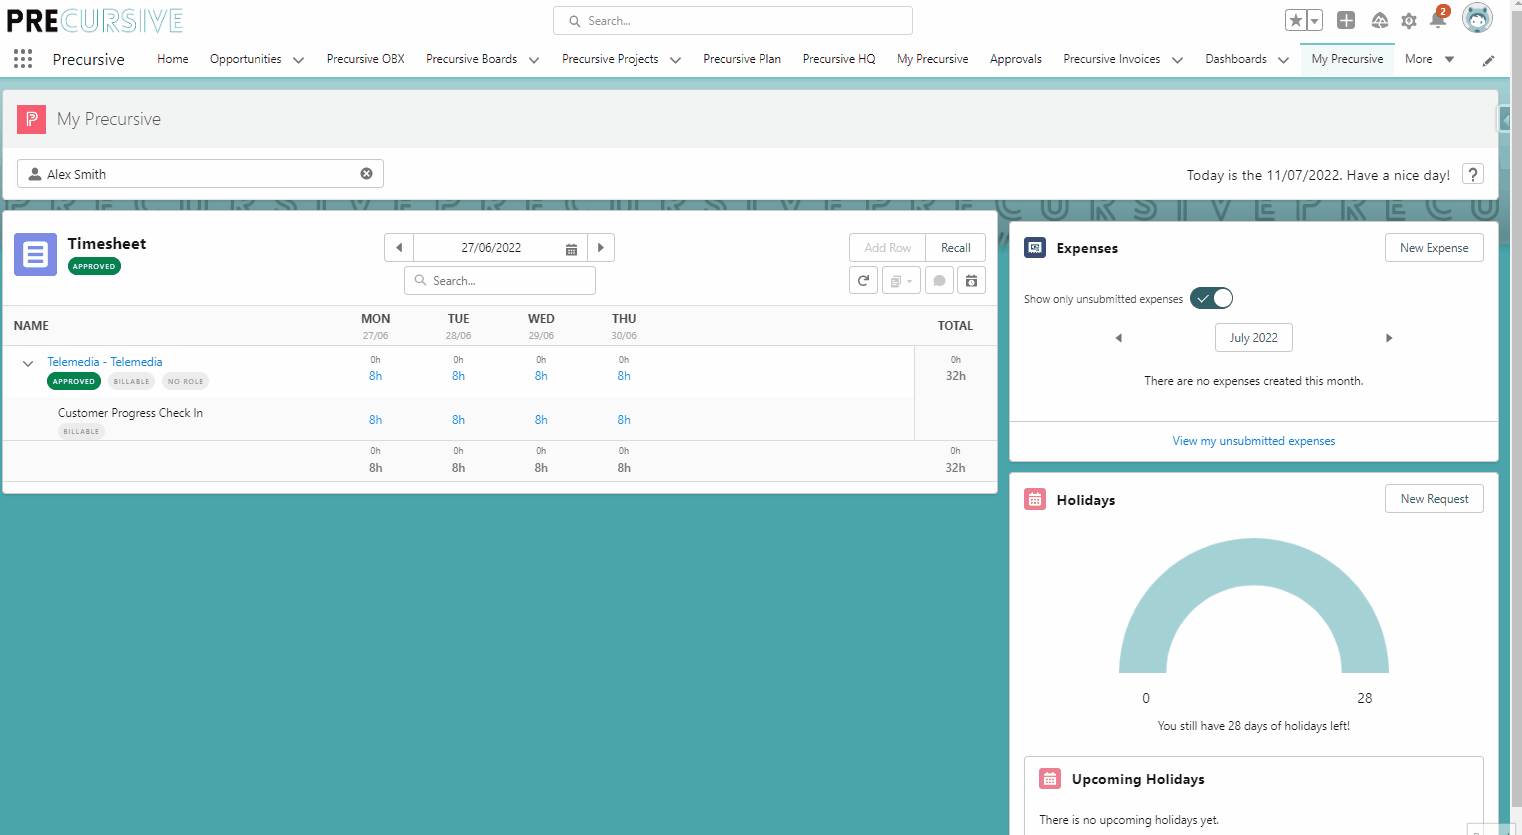Clear Alex Smith from the user field
1522x835 pixels.
366,174
